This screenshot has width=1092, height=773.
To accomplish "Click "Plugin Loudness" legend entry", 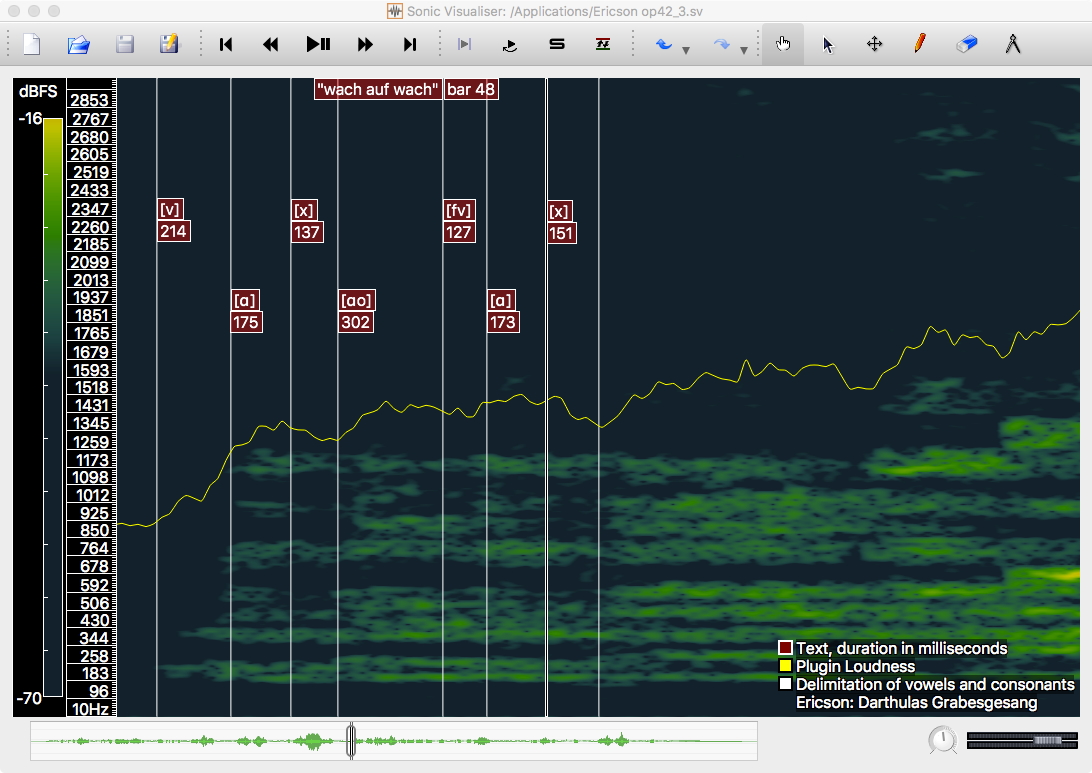I will click(855, 666).
